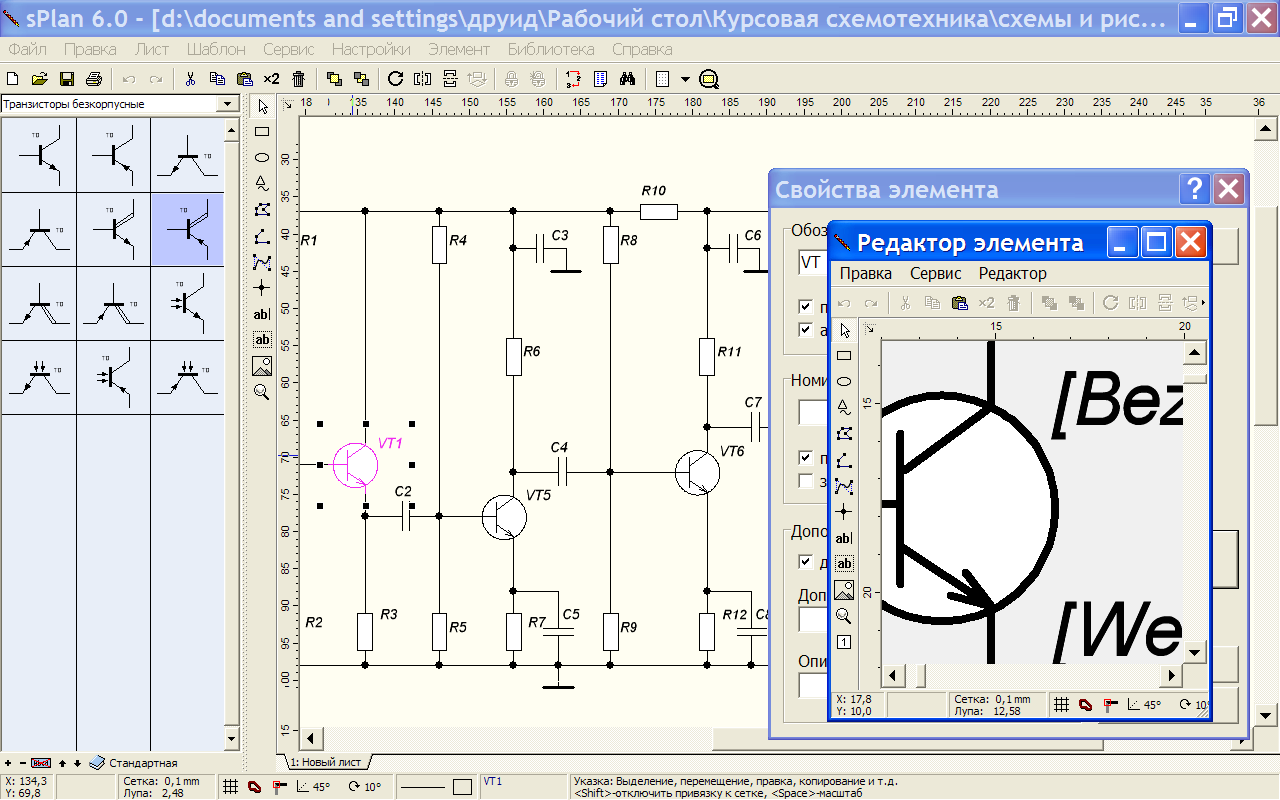Click the minus button below the library panel

[22, 763]
